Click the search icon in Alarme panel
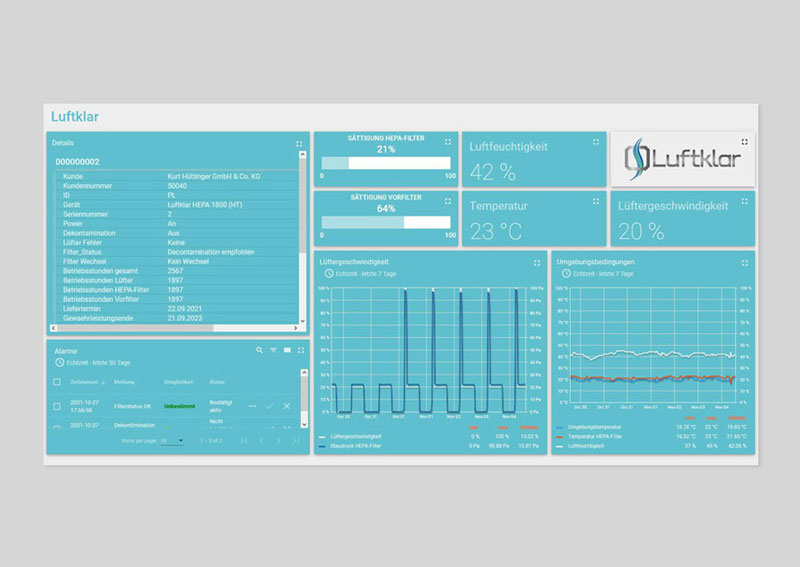800x567 pixels. (x=259, y=351)
